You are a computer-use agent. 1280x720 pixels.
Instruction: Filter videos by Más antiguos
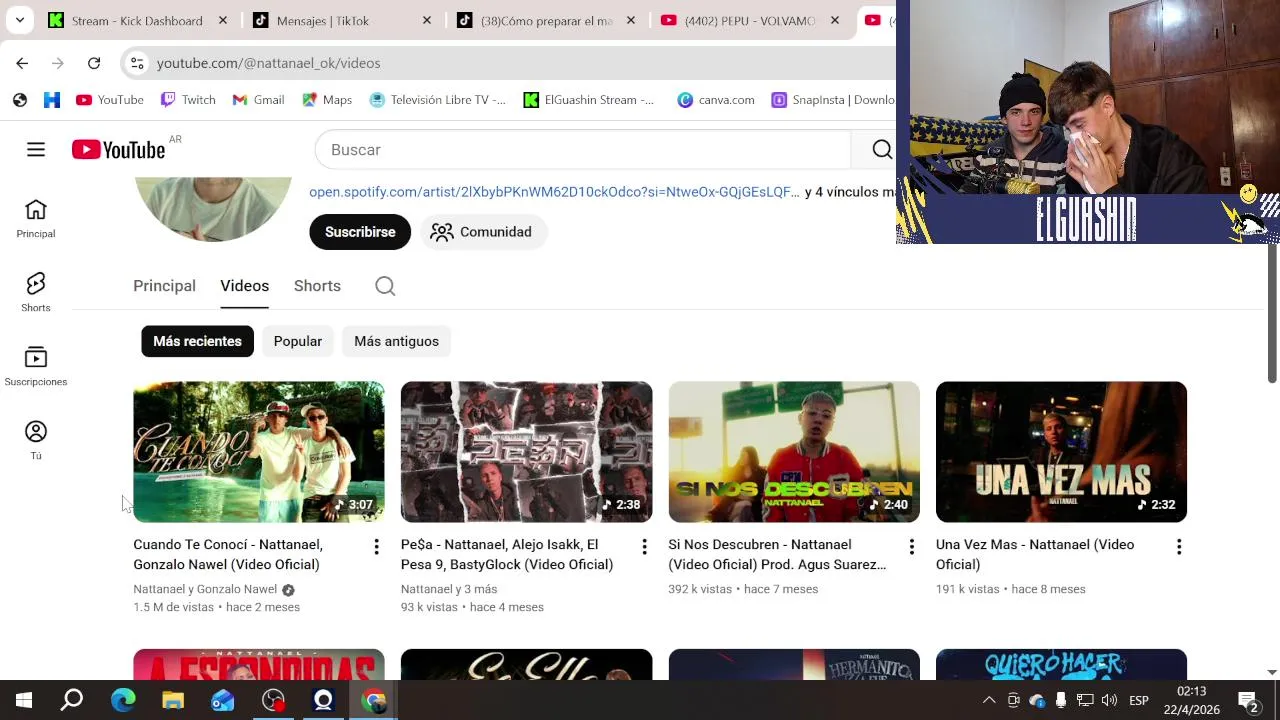(x=396, y=341)
